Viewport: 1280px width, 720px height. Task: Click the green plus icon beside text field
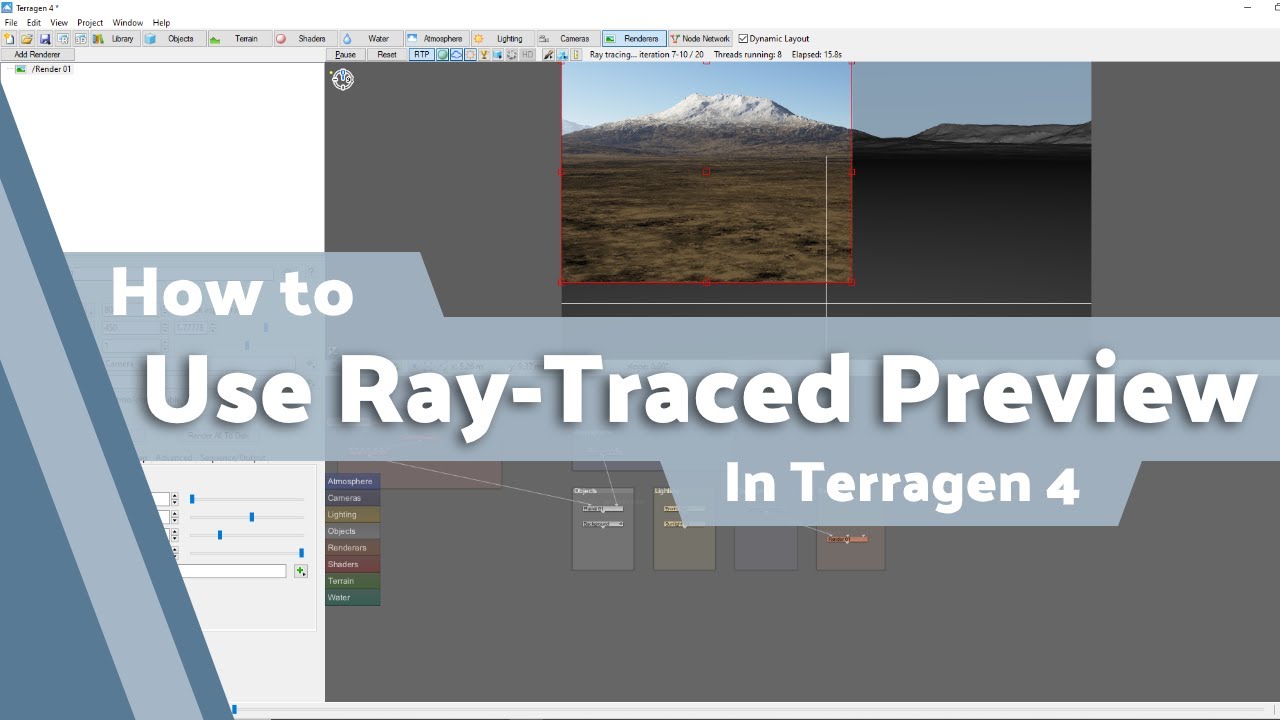300,571
